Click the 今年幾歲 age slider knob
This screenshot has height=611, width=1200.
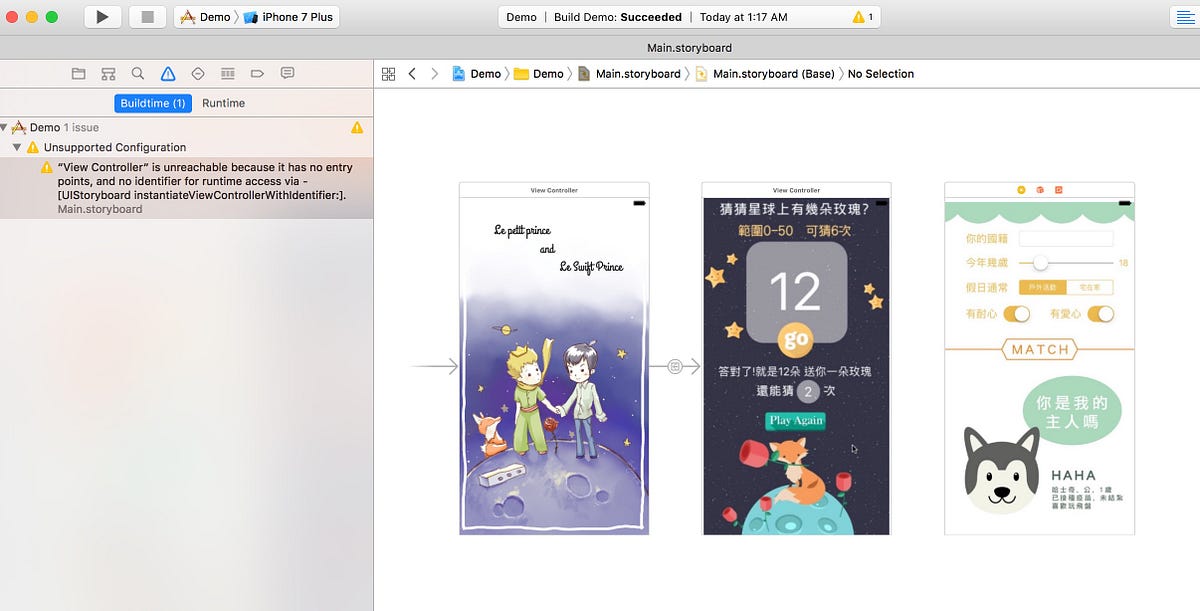(x=1040, y=263)
